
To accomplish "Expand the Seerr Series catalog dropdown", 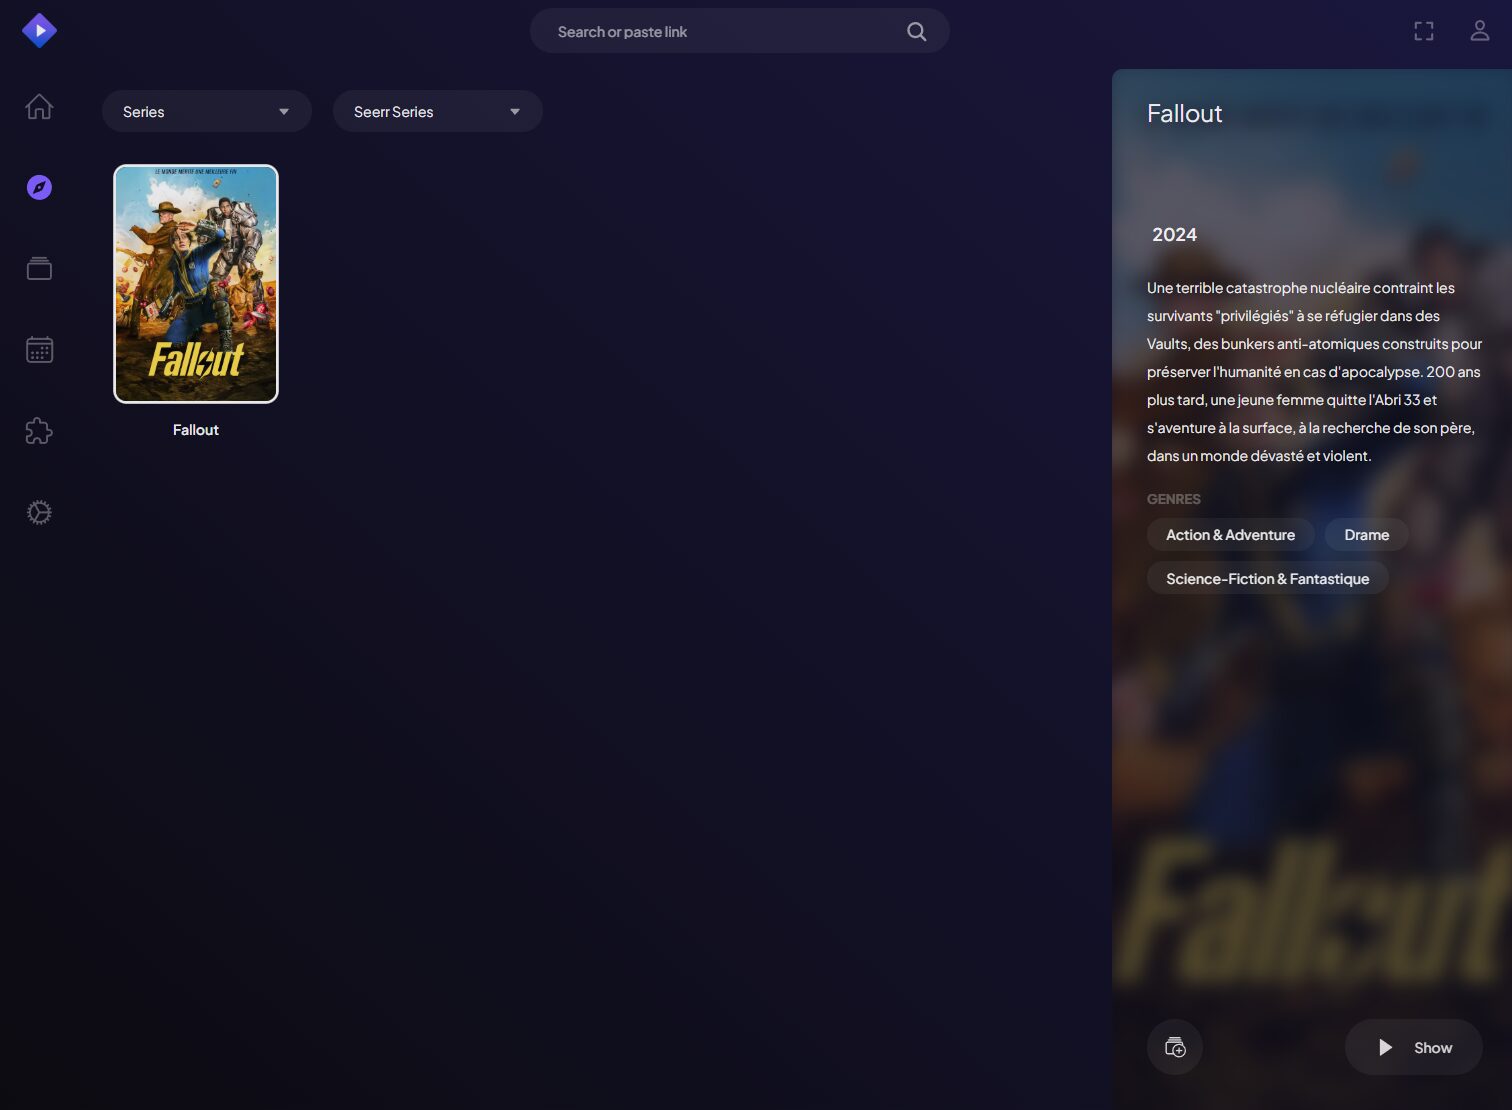I will coord(437,112).
